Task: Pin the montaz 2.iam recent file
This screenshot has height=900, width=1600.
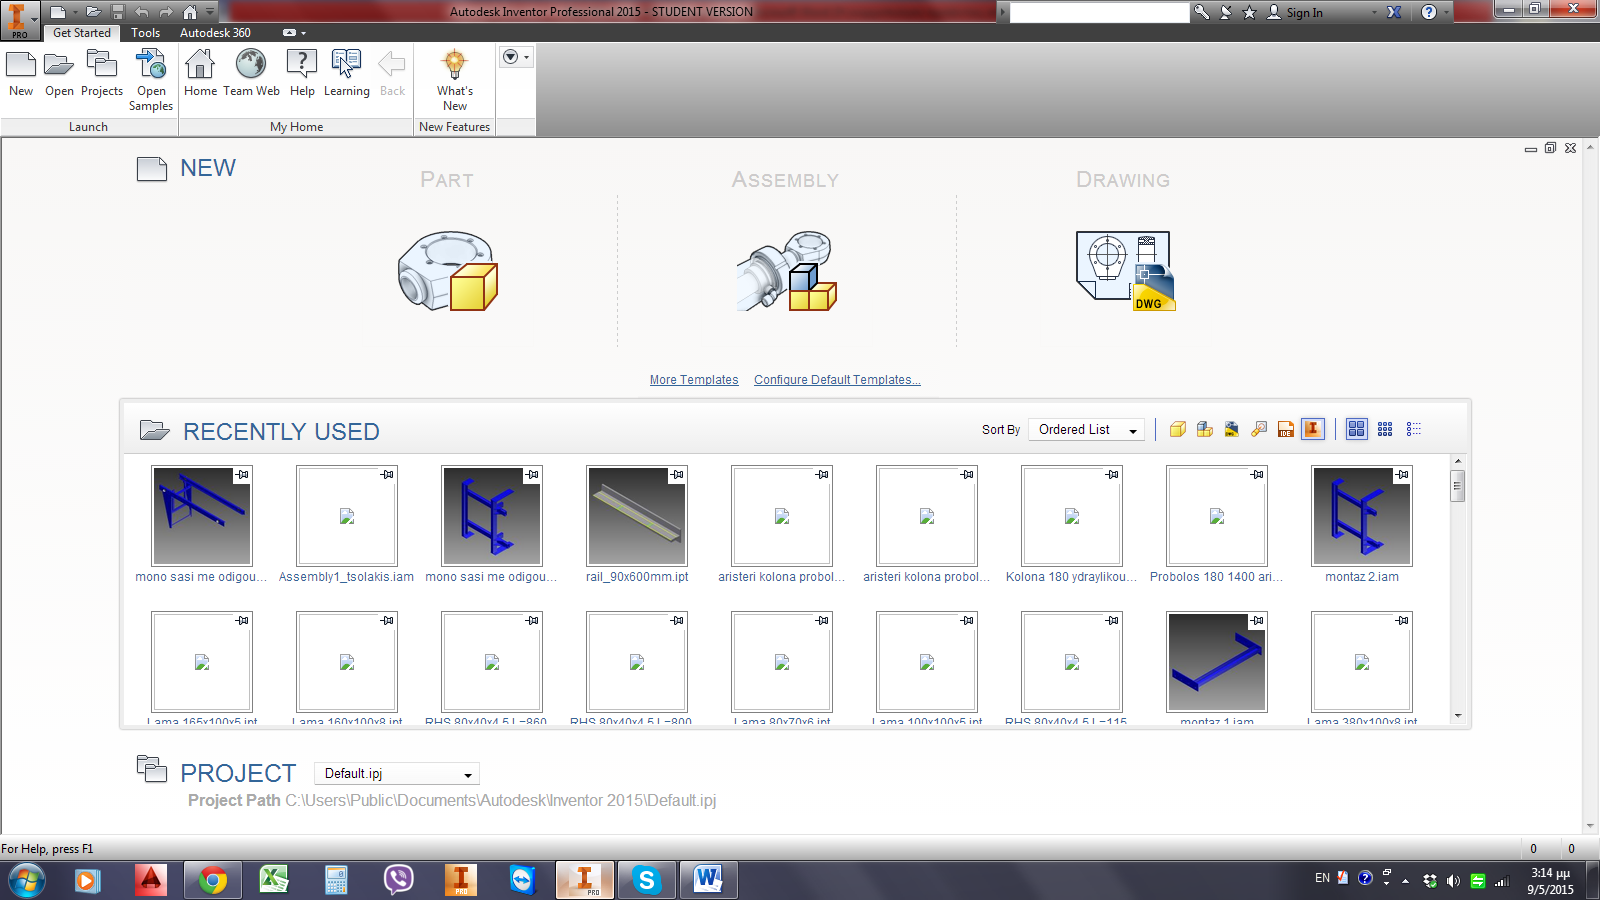Action: click(x=1402, y=474)
